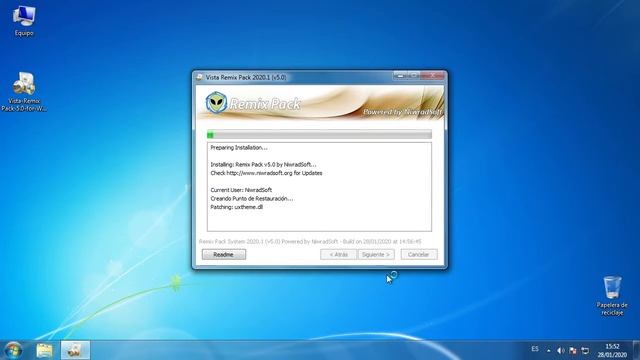Image resolution: width=640 pixels, height=360 pixels.
Task: Show hidden system tray icons
Action: (549, 351)
